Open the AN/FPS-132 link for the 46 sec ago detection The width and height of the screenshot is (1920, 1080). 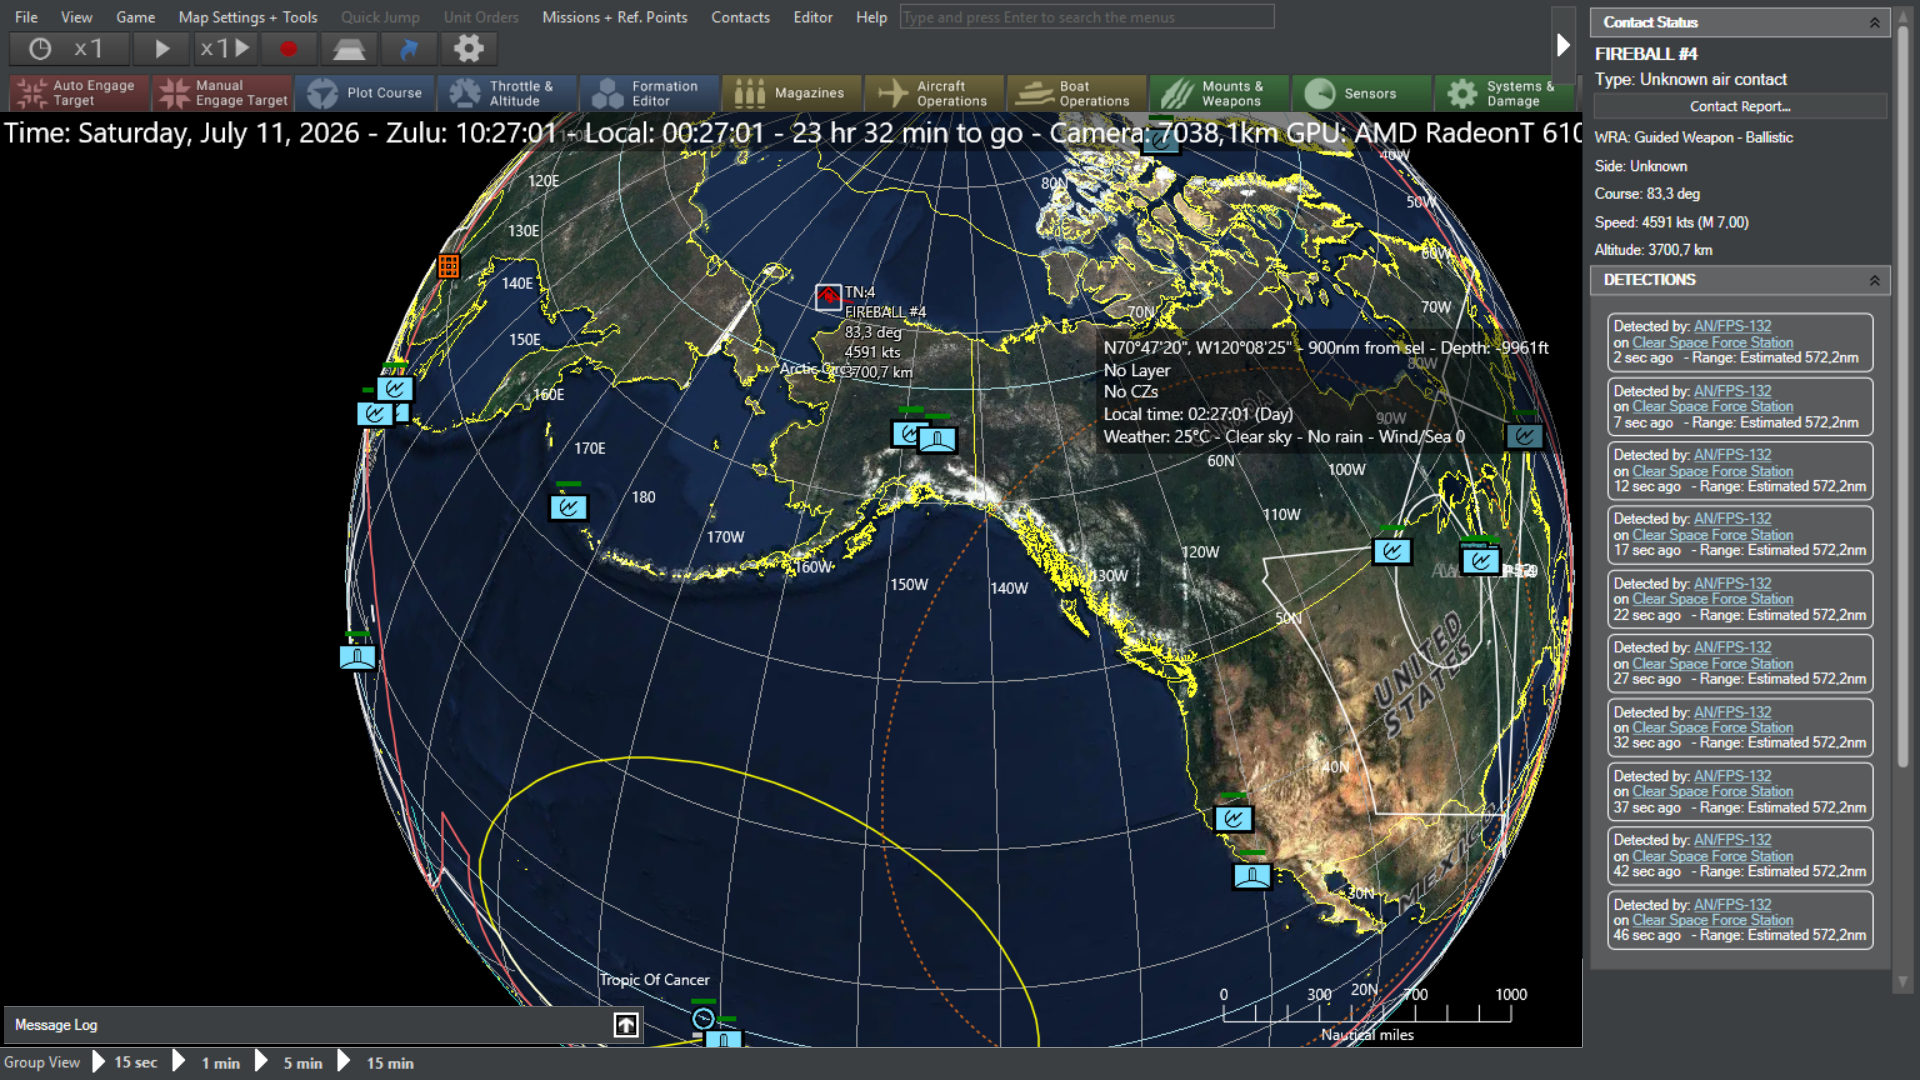[x=1732, y=904]
